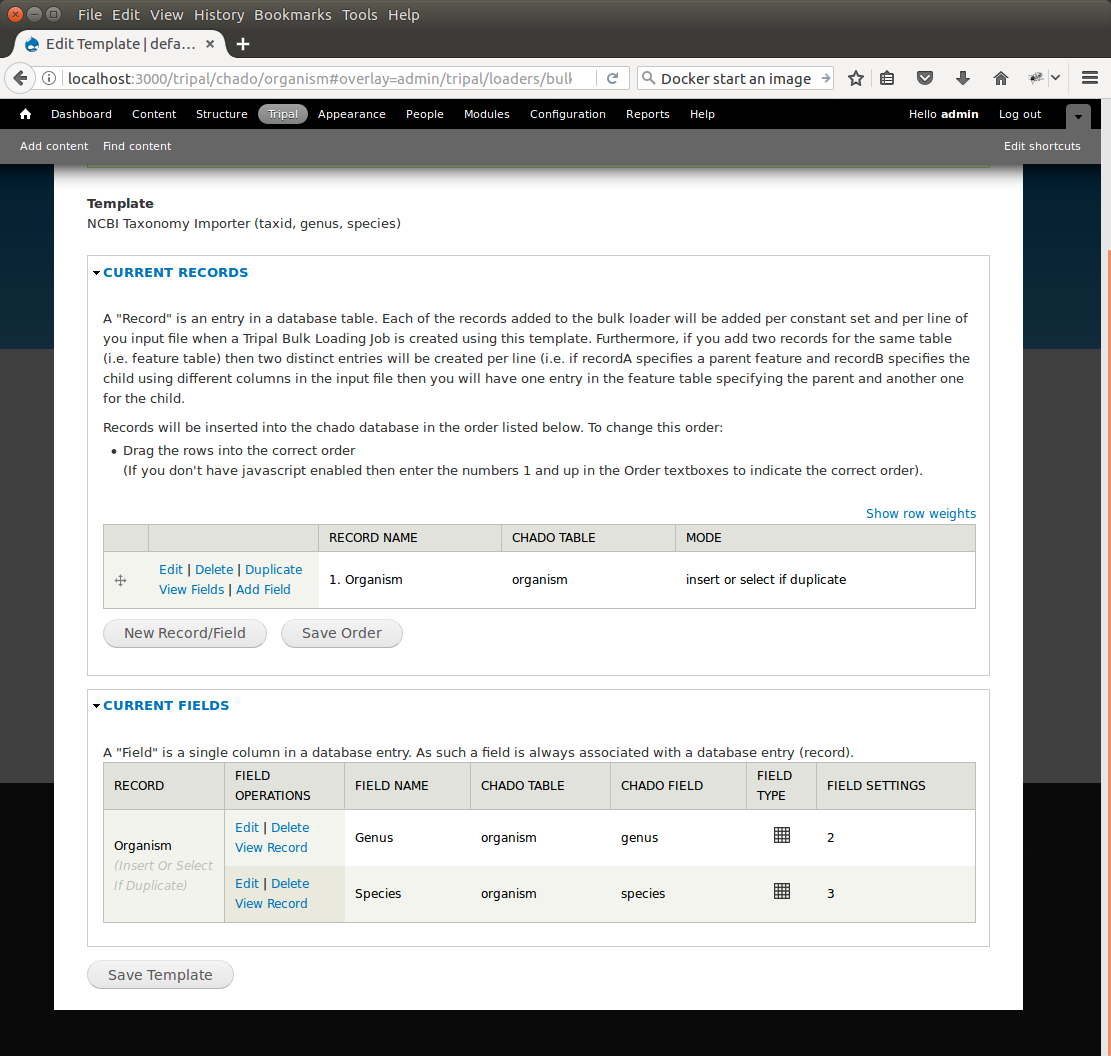The image size is (1111, 1056).
Task: Click the browser back arrow button
Action: pyautogui.click(x=20, y=78)
